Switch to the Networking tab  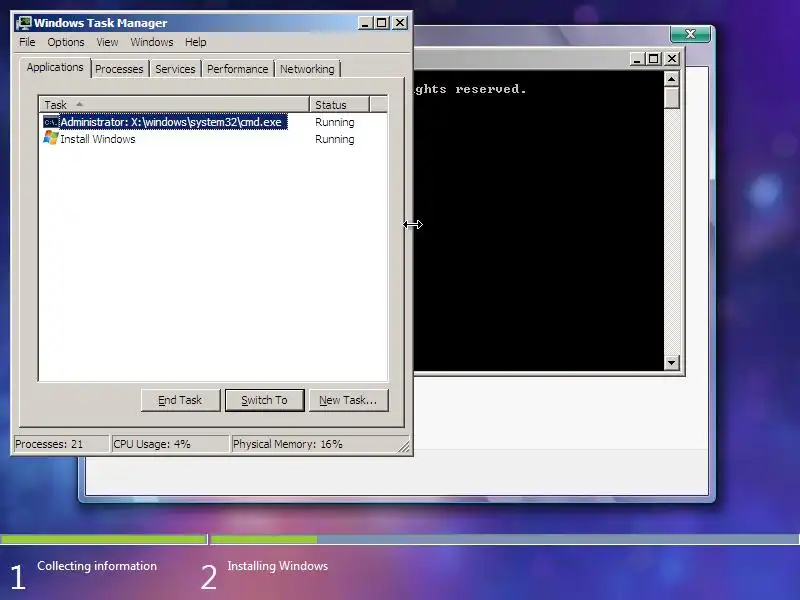[x=307, y=69]
